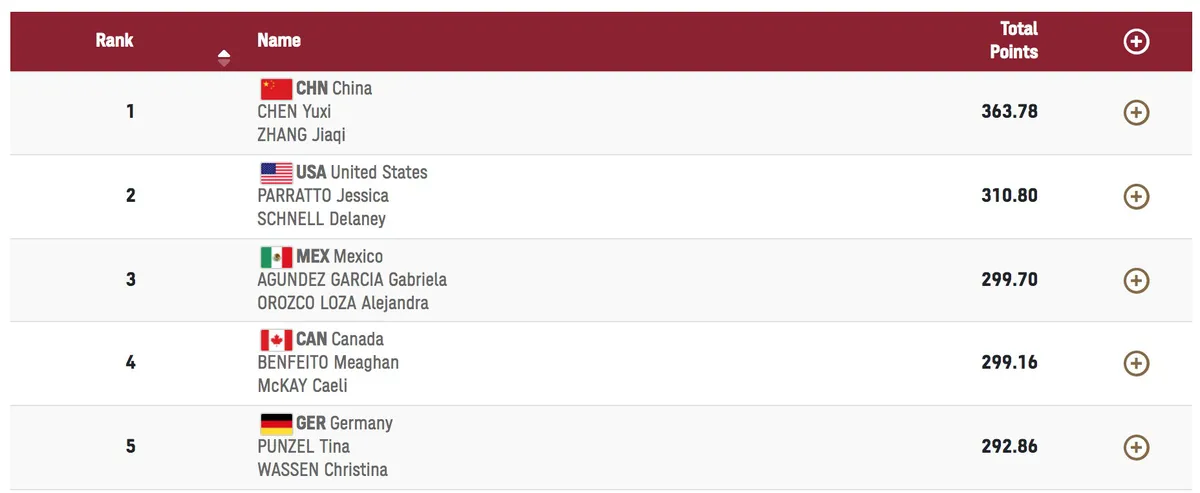Expand all rows using header plus icon
This screenshot has width=1200, height=493.
[x=1136, y=41]
